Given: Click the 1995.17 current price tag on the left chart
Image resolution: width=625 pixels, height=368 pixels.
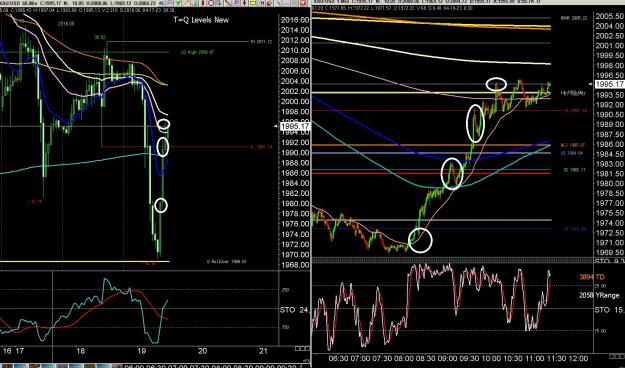Looking at the screenshot, I should (x=295, y=126).
